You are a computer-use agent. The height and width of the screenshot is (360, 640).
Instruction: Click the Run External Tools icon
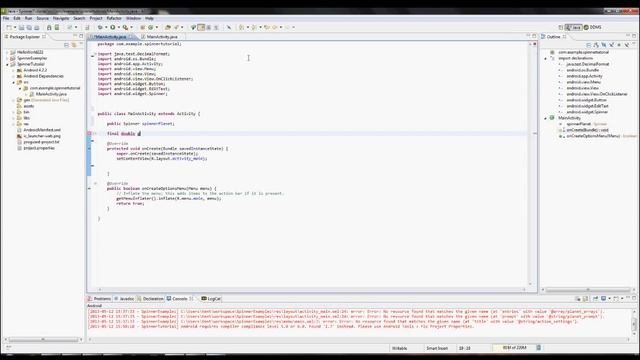click(x=125, y=27)
